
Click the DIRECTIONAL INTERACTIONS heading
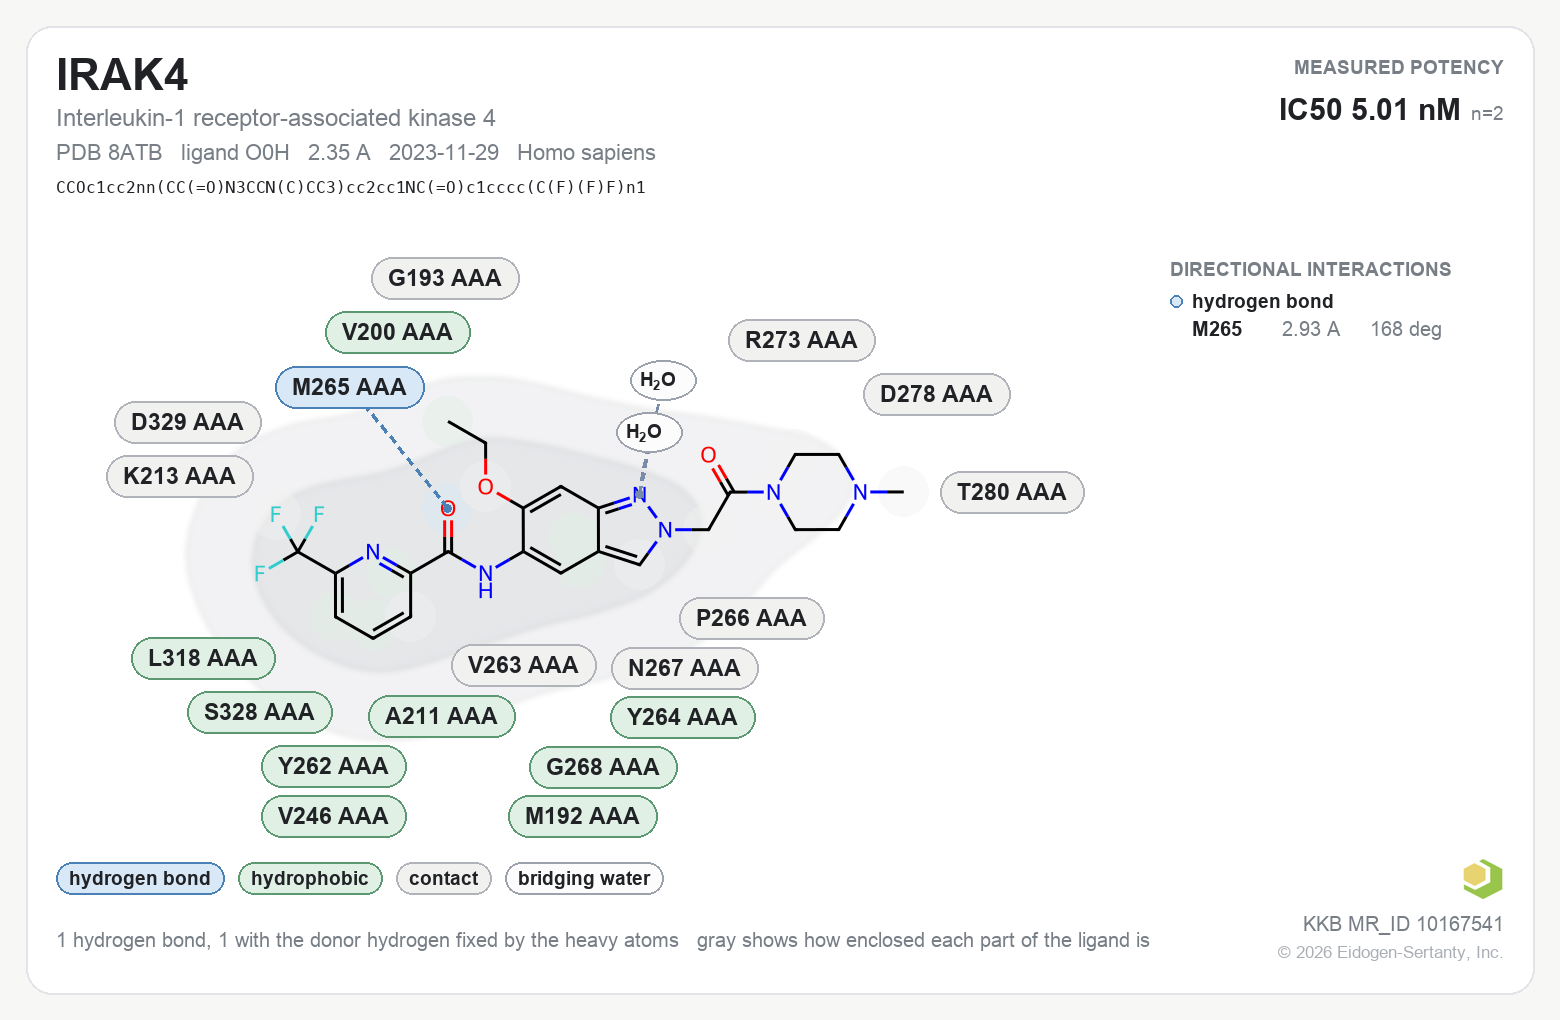1310,269
